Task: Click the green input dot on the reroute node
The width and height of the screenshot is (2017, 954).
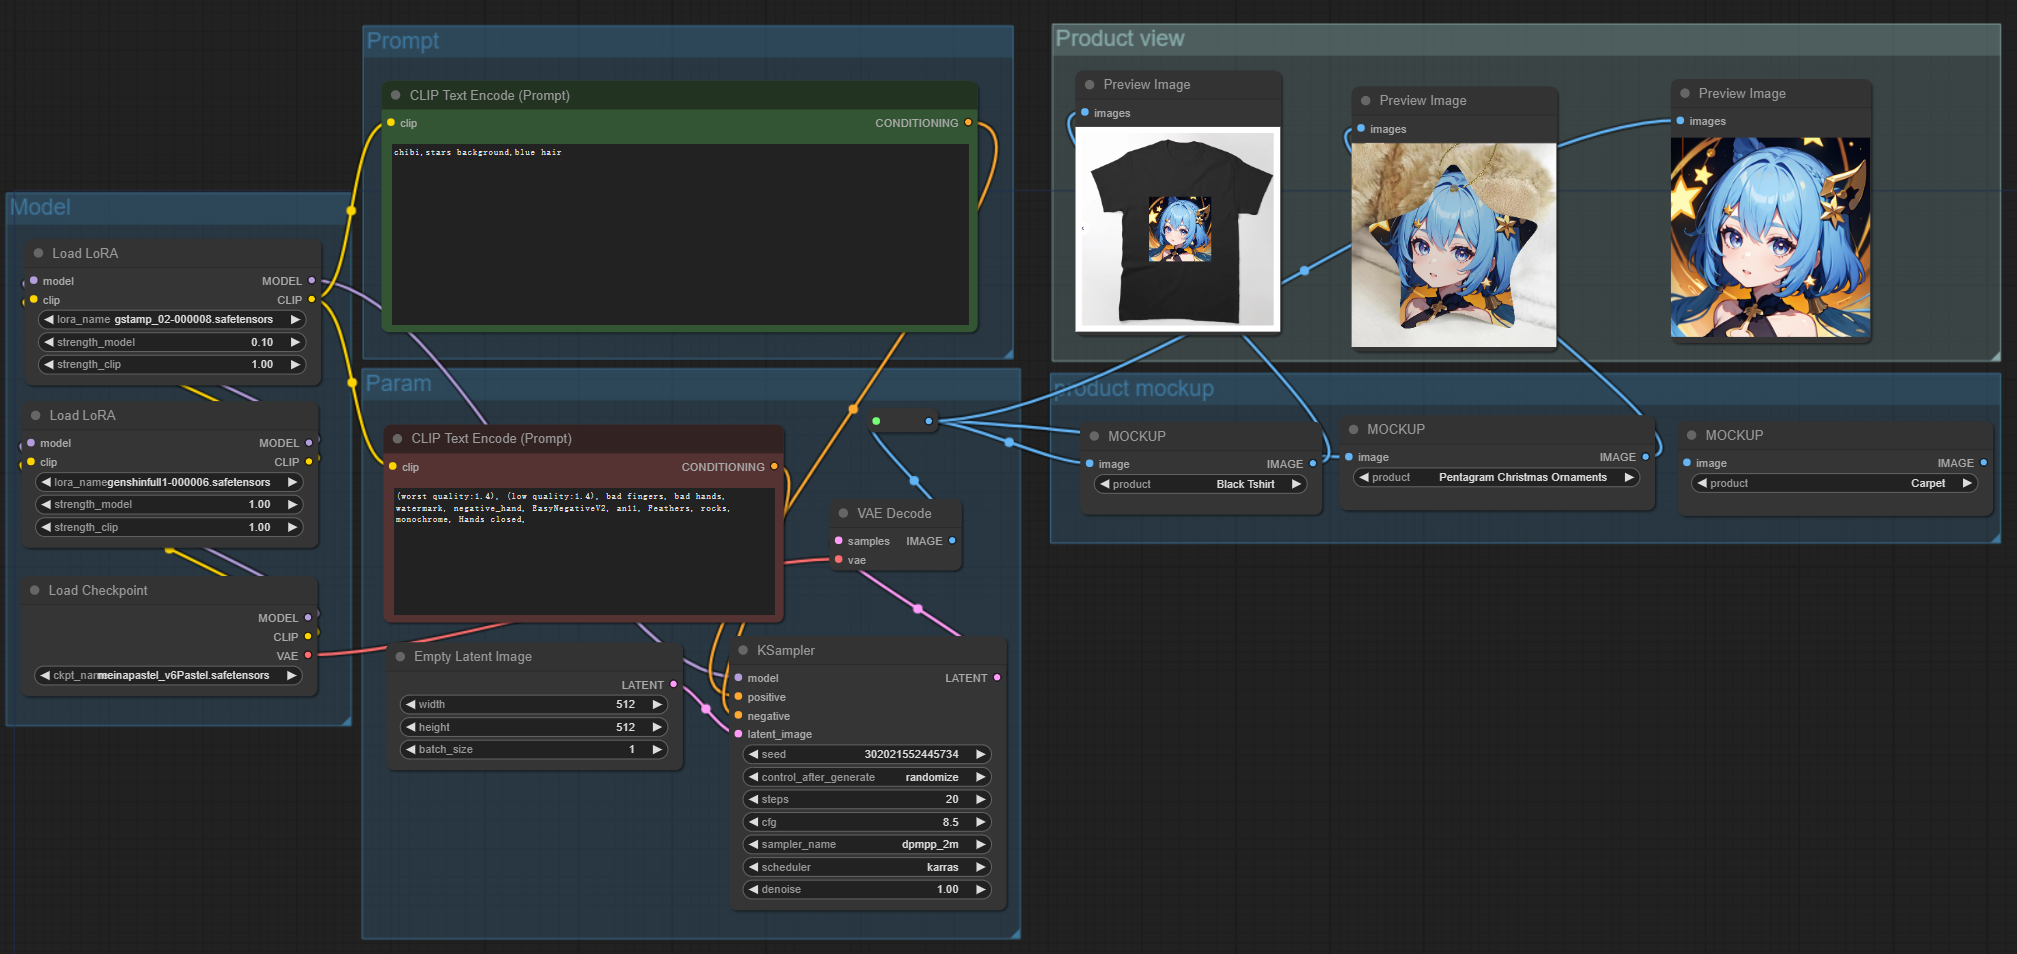Action: (876, 421)
